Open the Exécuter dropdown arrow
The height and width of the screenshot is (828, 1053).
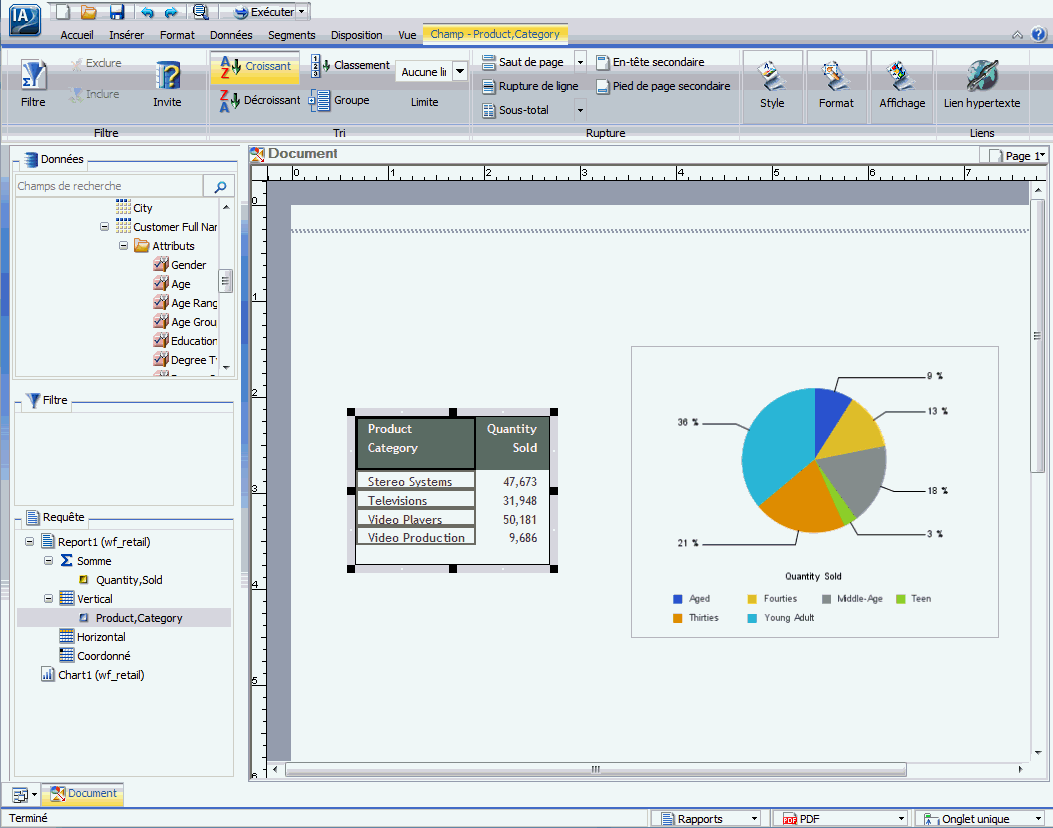[302, 11]
